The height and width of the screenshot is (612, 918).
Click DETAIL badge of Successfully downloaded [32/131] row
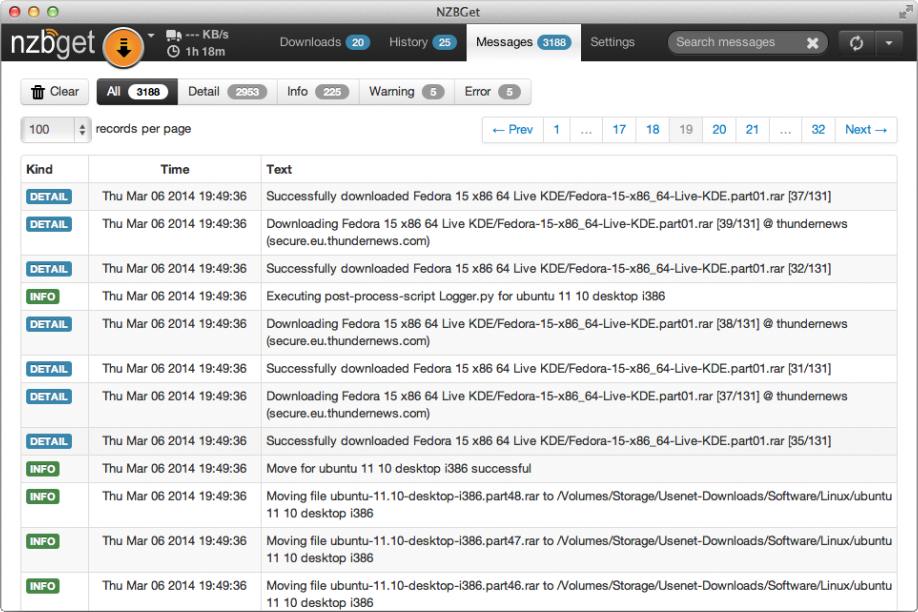point(49,269)
